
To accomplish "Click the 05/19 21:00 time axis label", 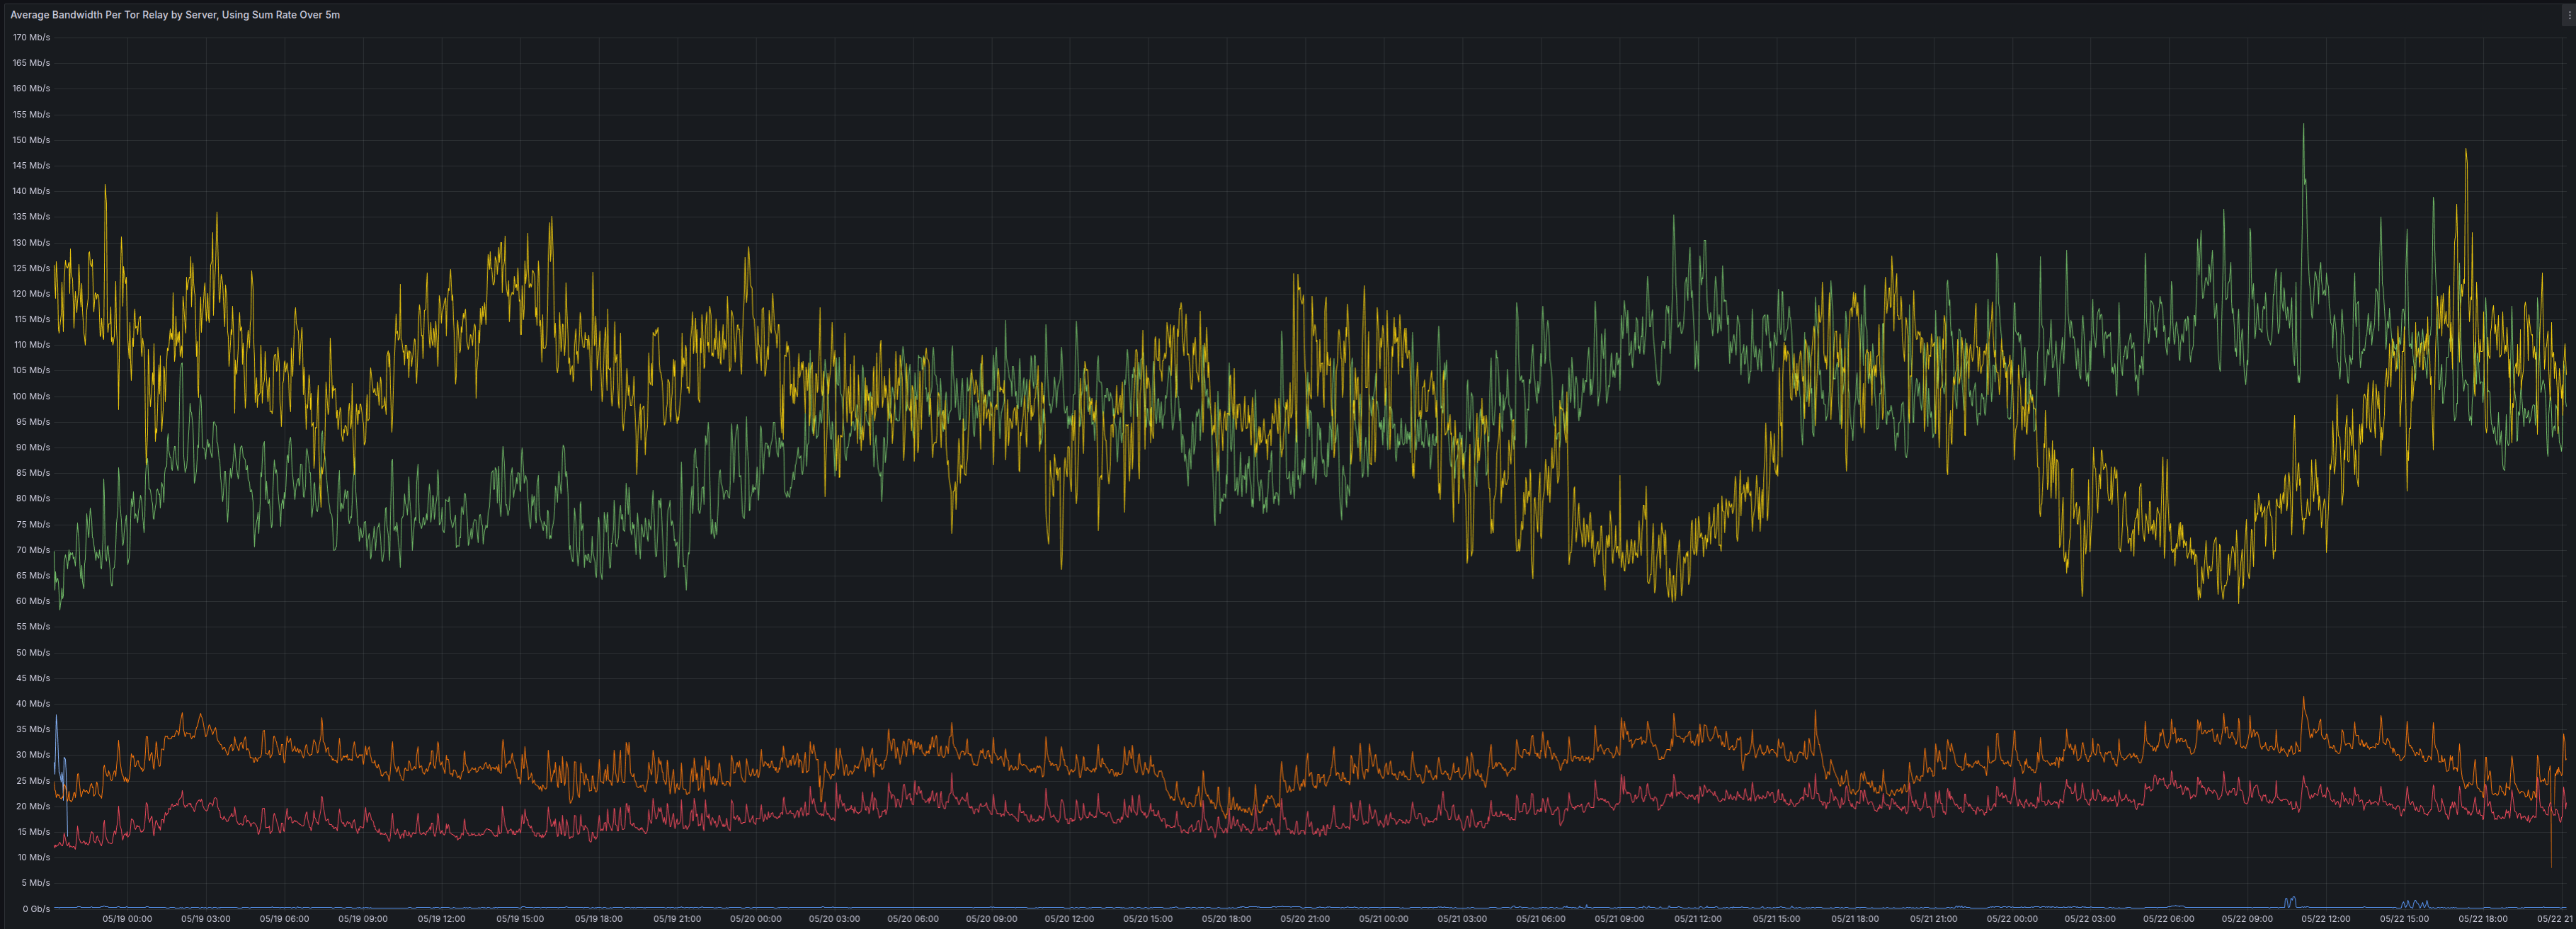I will [x=677, y=918].
